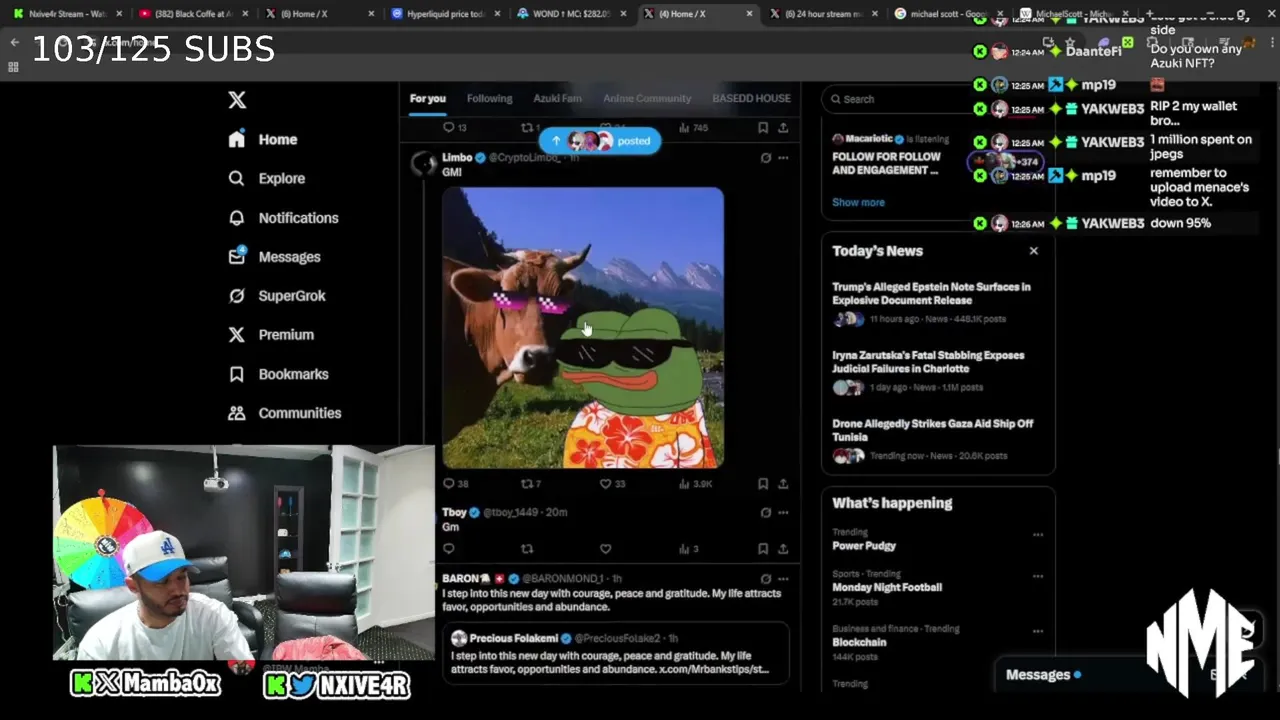This screenshot has width=1280, height=720.
Task: Open the more options menu on BARON's post
Action: pyautogui.click(x=783, y=578)
